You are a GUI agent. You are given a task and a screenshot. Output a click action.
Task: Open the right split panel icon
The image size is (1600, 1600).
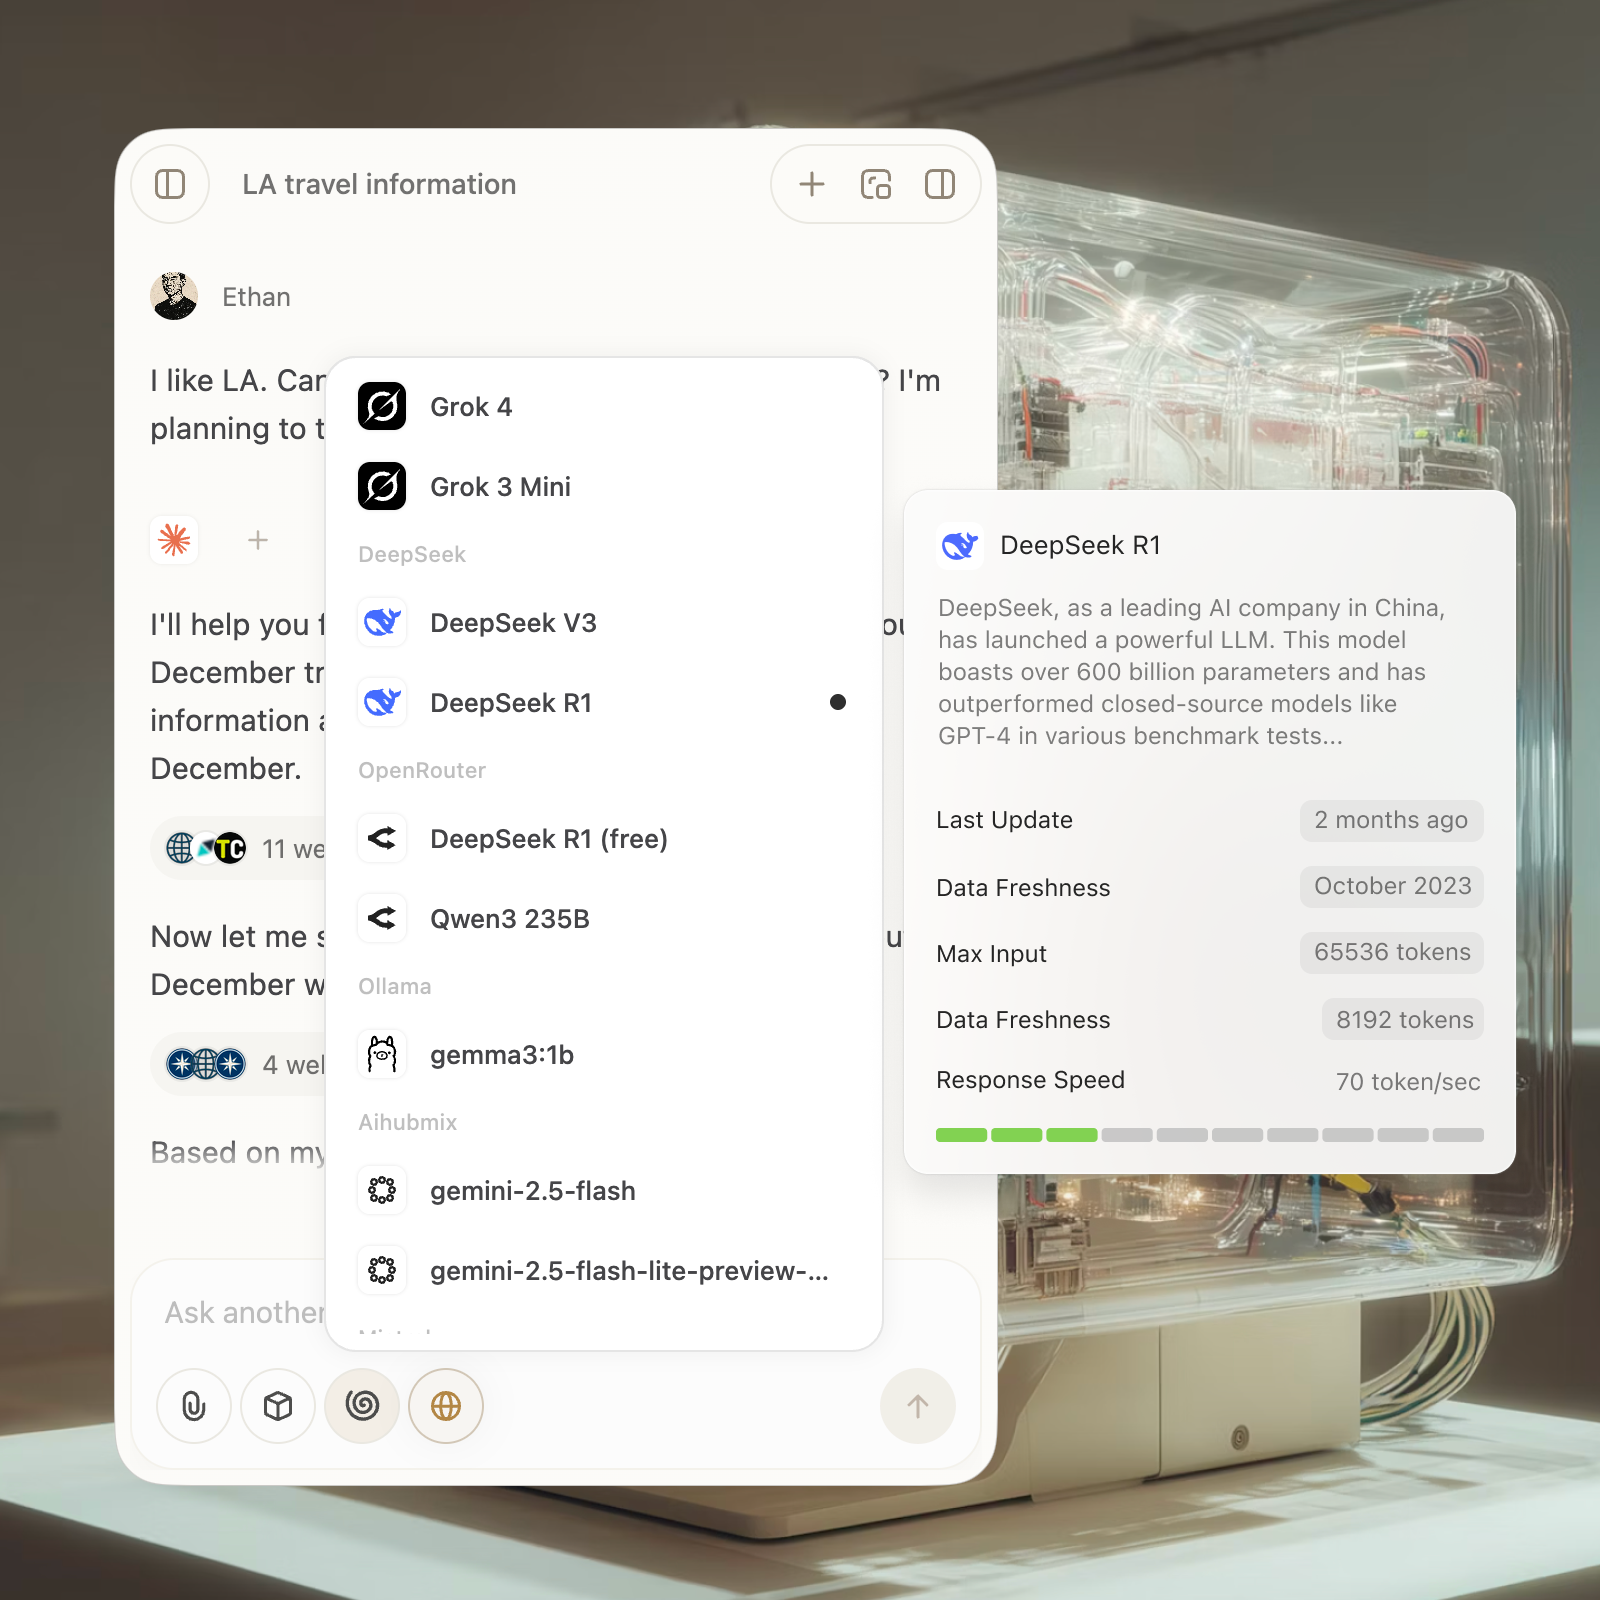pyautogui.click(x=940, y=184)
